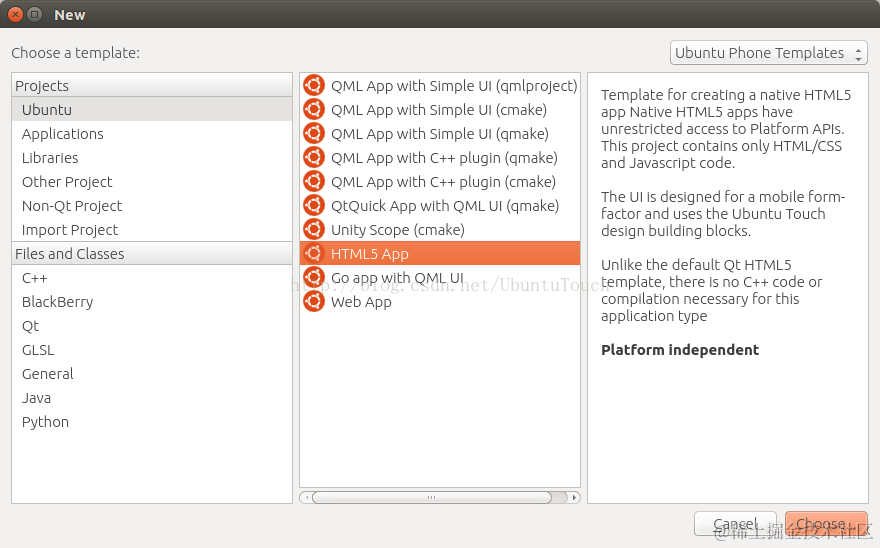Click the horizontal scrollbar handle in template list
Image resolution: width=880 pixels, height=548 pixels.
[x=432, y=497]
